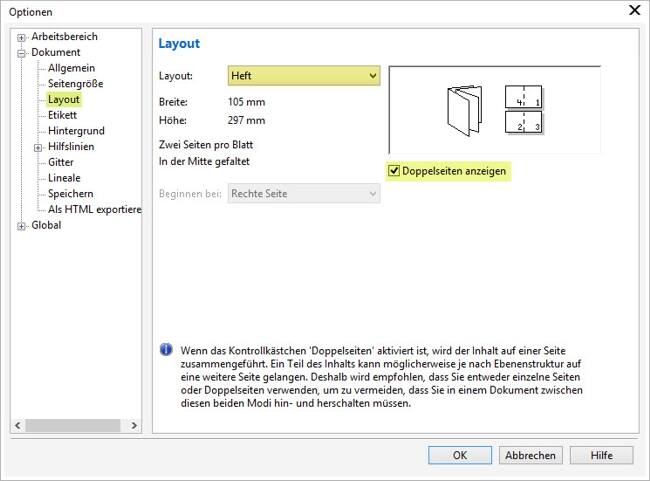Expand the Global tree node
The width and height of the screenshot is (650, 481).
21,226
